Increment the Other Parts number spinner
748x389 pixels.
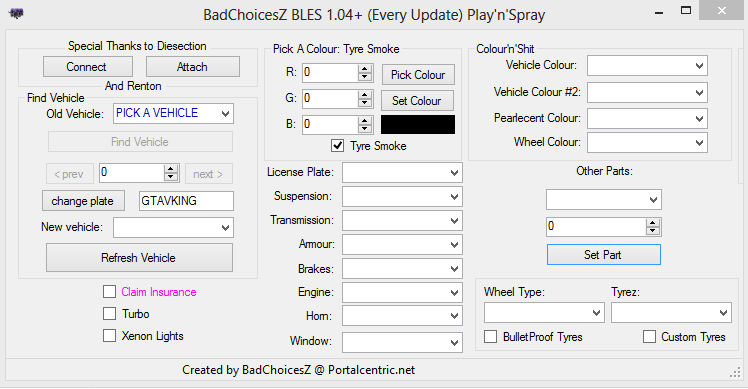click(x=653, y=222)
